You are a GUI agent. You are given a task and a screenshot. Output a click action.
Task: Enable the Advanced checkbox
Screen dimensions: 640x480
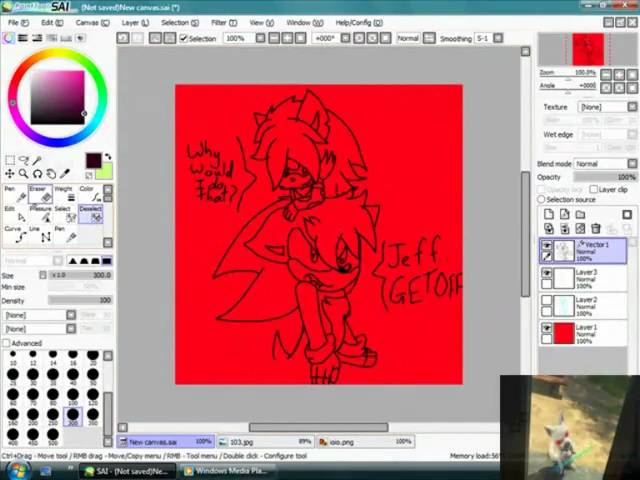(x=6, y=343)
